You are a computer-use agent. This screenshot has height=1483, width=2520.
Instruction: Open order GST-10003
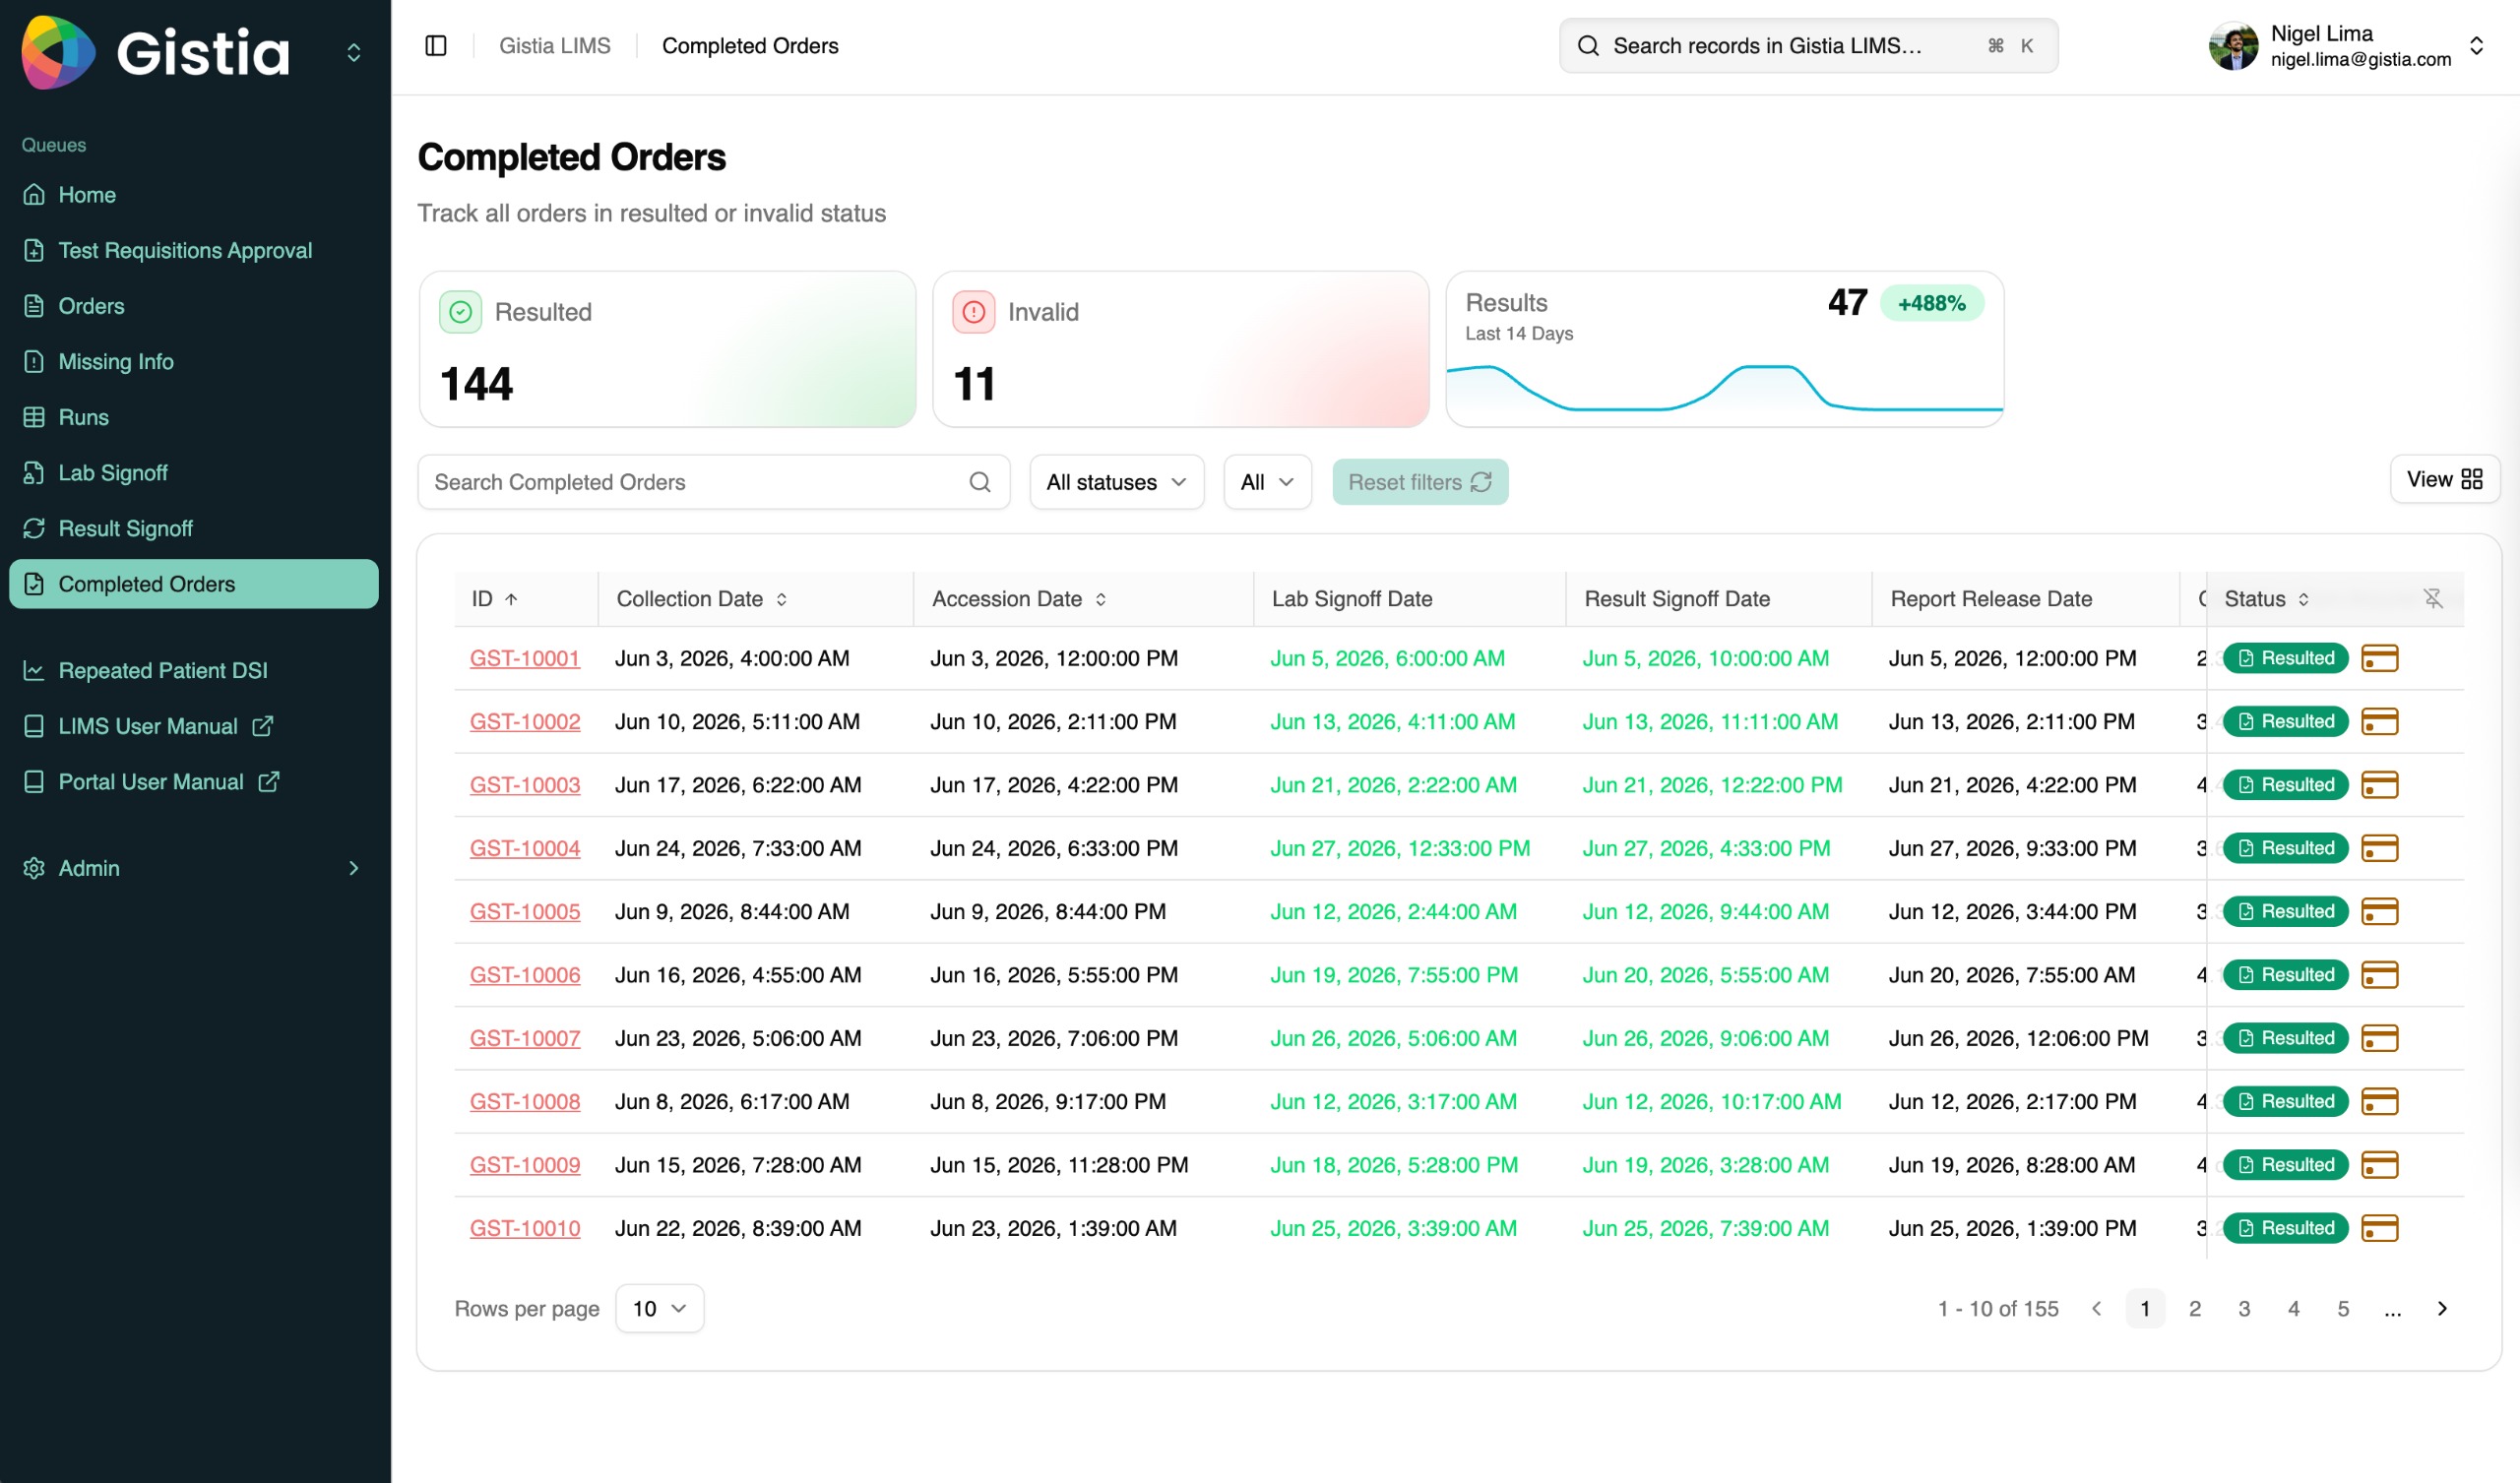pos(525,785)
